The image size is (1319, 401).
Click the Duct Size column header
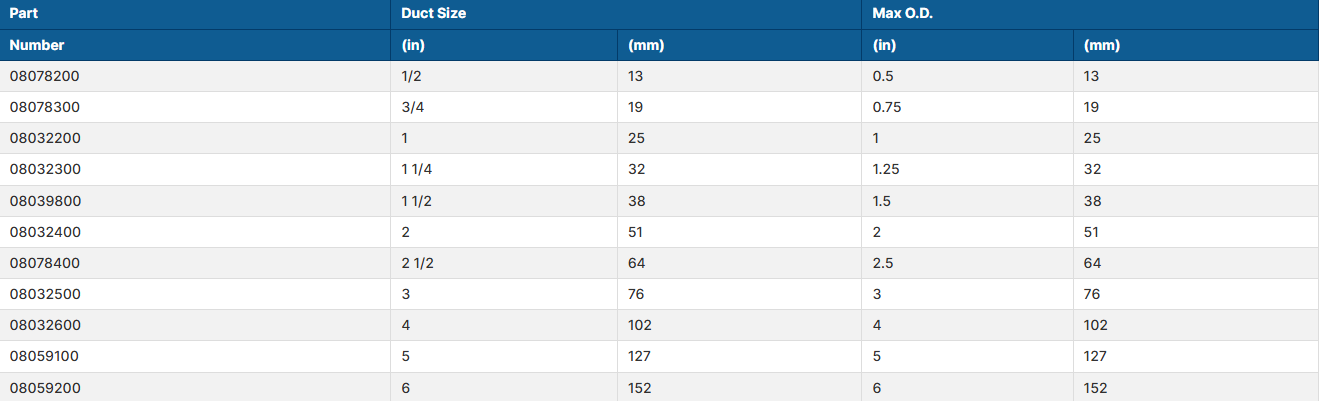[x=433, y=14]
